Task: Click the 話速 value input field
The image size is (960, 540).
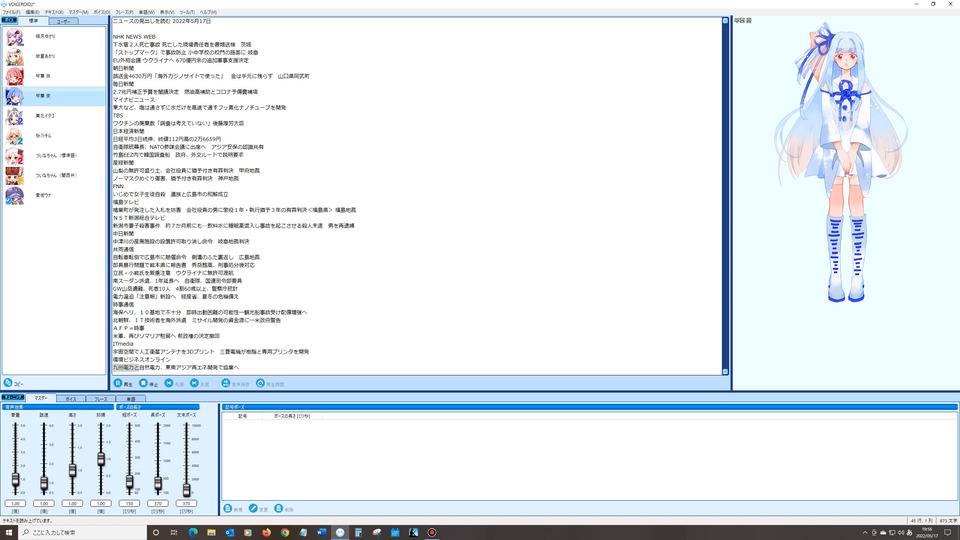Action: coord(44,503)
